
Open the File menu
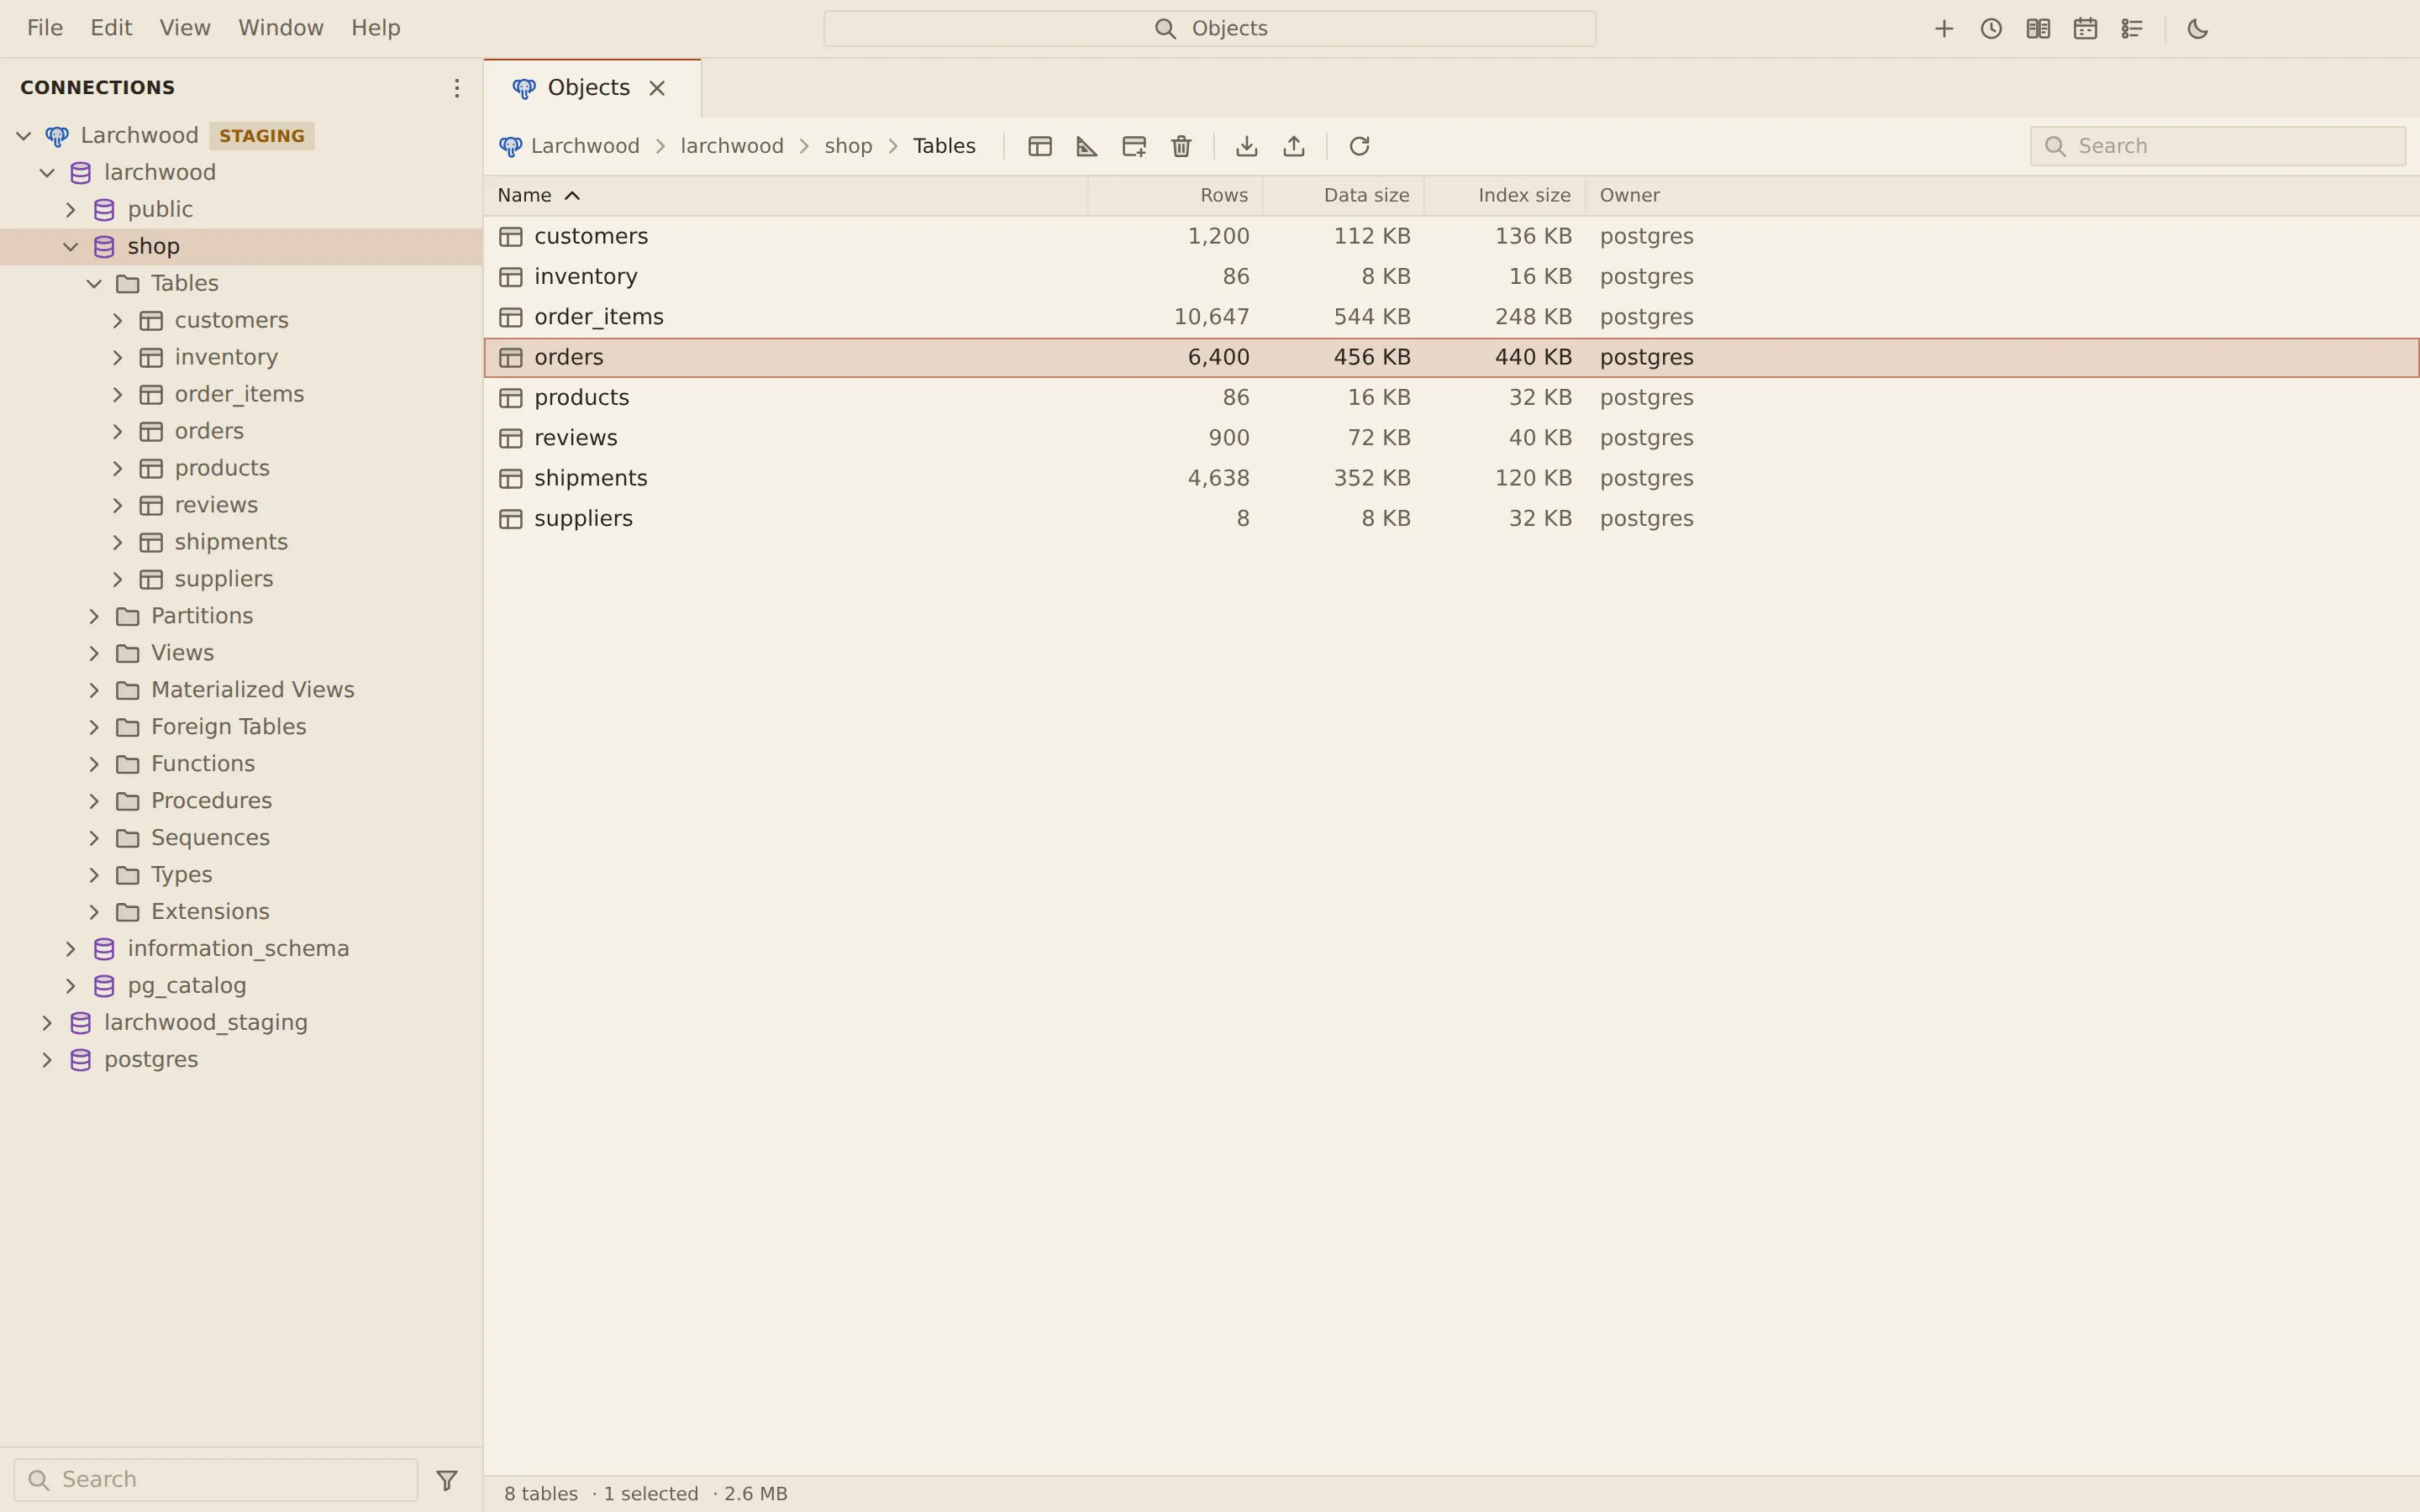tap(45, 28)
